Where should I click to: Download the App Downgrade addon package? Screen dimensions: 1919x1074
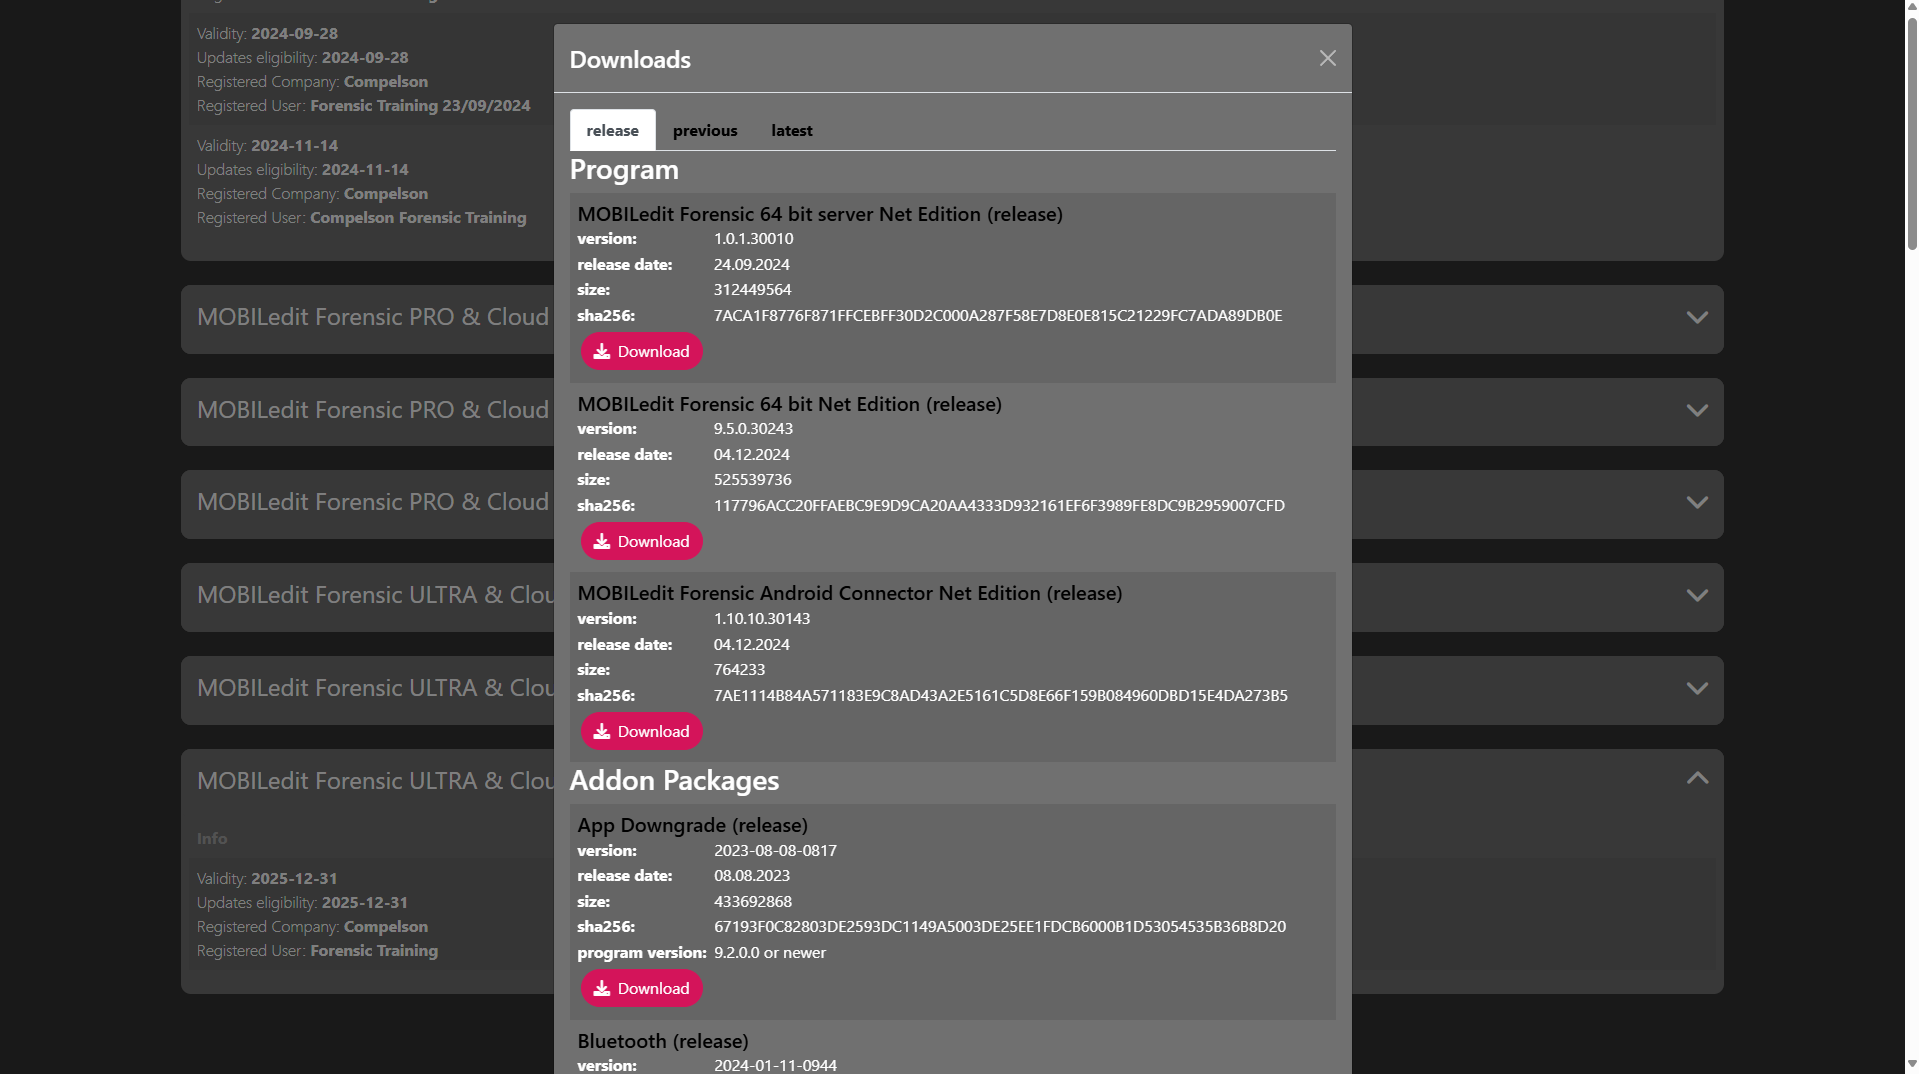coord(641,988)
